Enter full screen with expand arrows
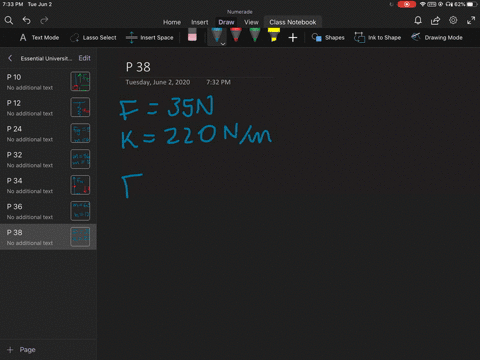The width and height of the screenshot is (480, 360). (471, 20)
